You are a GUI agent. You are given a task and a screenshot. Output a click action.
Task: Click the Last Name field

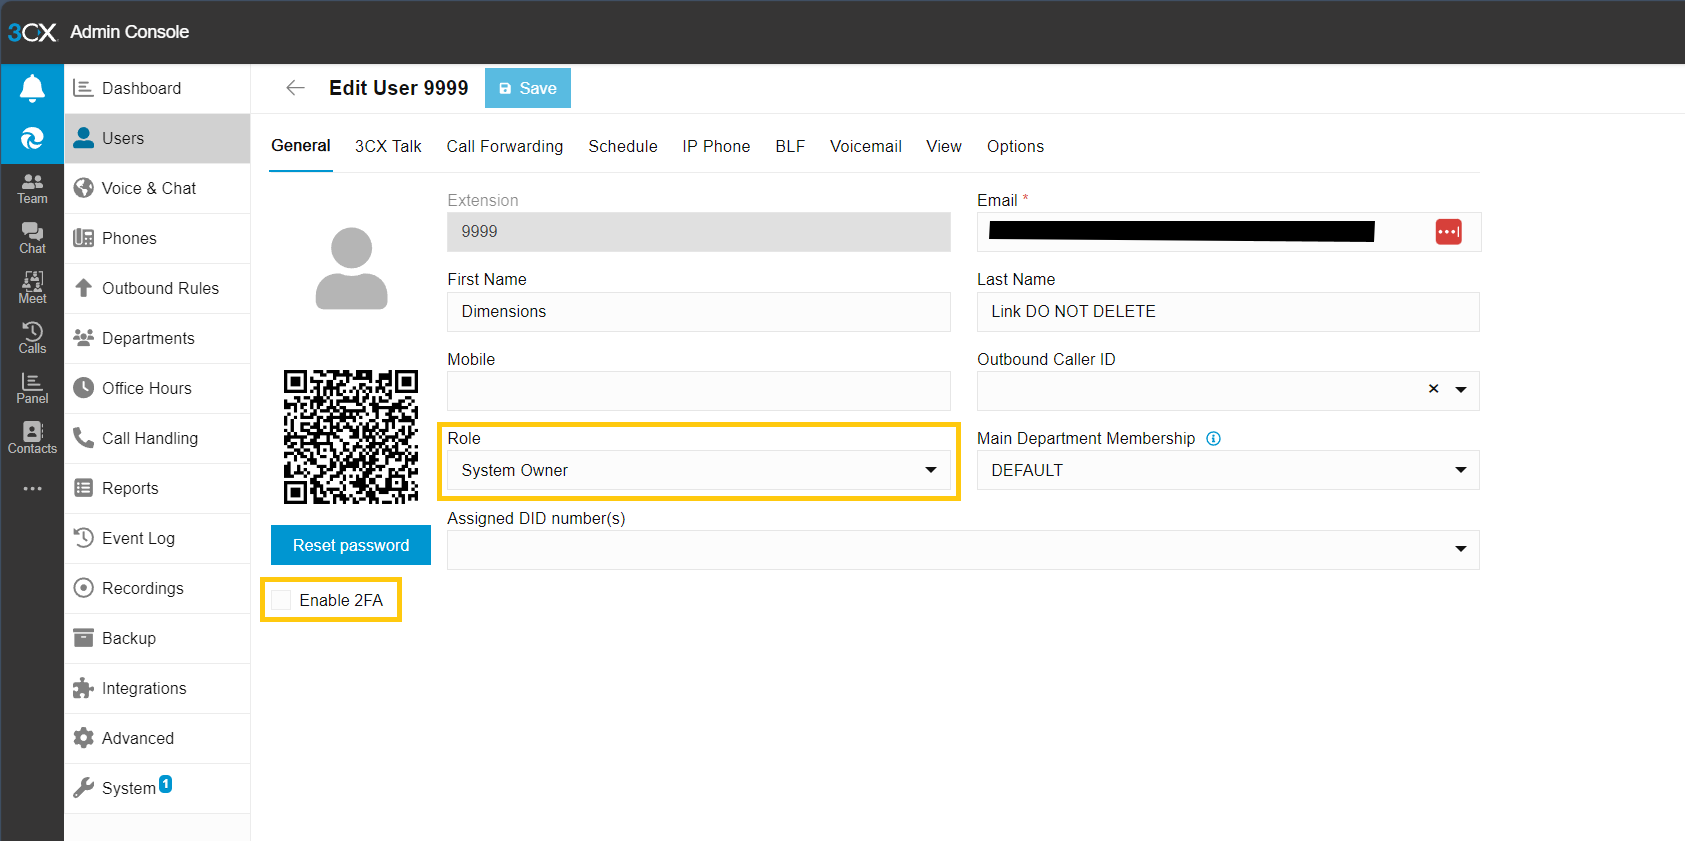pos(1228,312)
